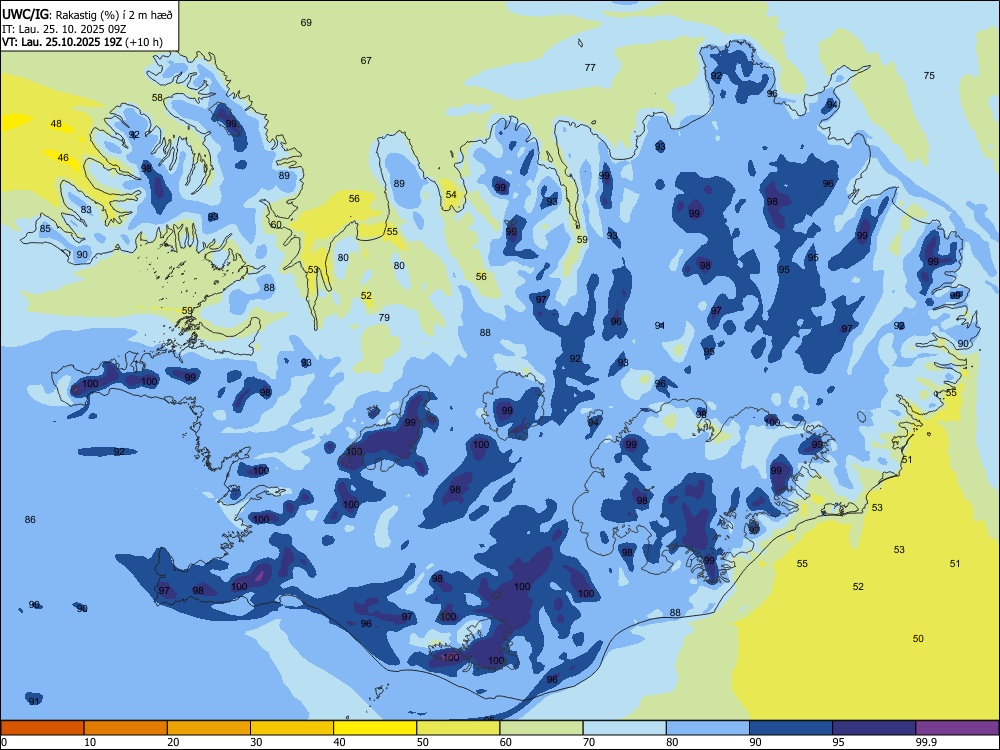Click the humidity value '79' on the map
Viewport: 1000px width, 750px height.
pyautogui.click(x=384, y=318)
